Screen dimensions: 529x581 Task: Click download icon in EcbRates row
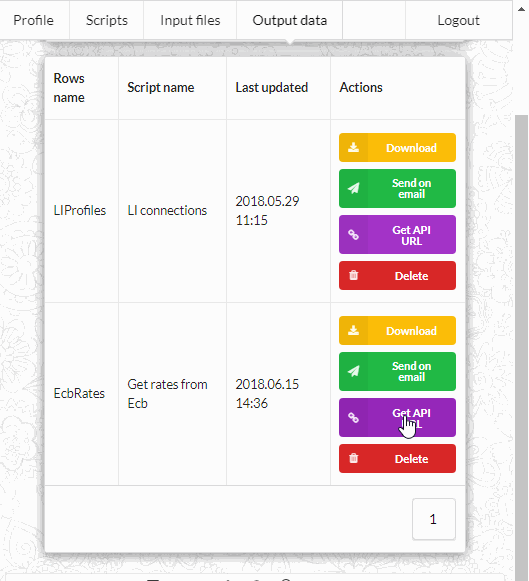click(353, 331)
